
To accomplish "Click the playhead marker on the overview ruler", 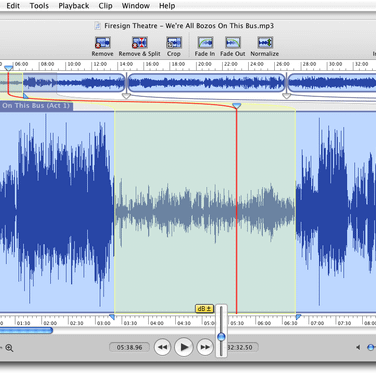I will pos(9,68).
